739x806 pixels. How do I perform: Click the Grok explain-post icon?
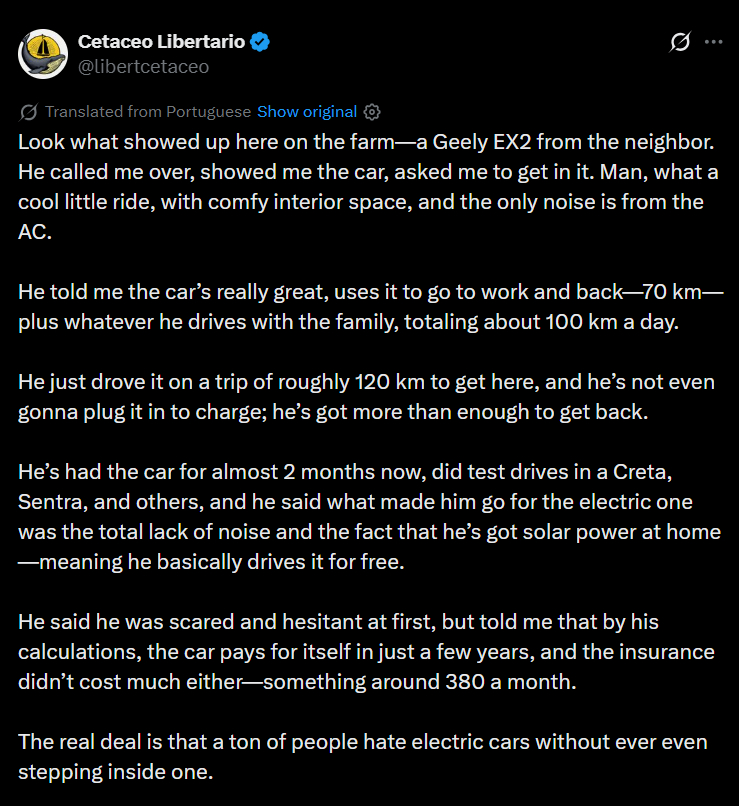point(679,42)
